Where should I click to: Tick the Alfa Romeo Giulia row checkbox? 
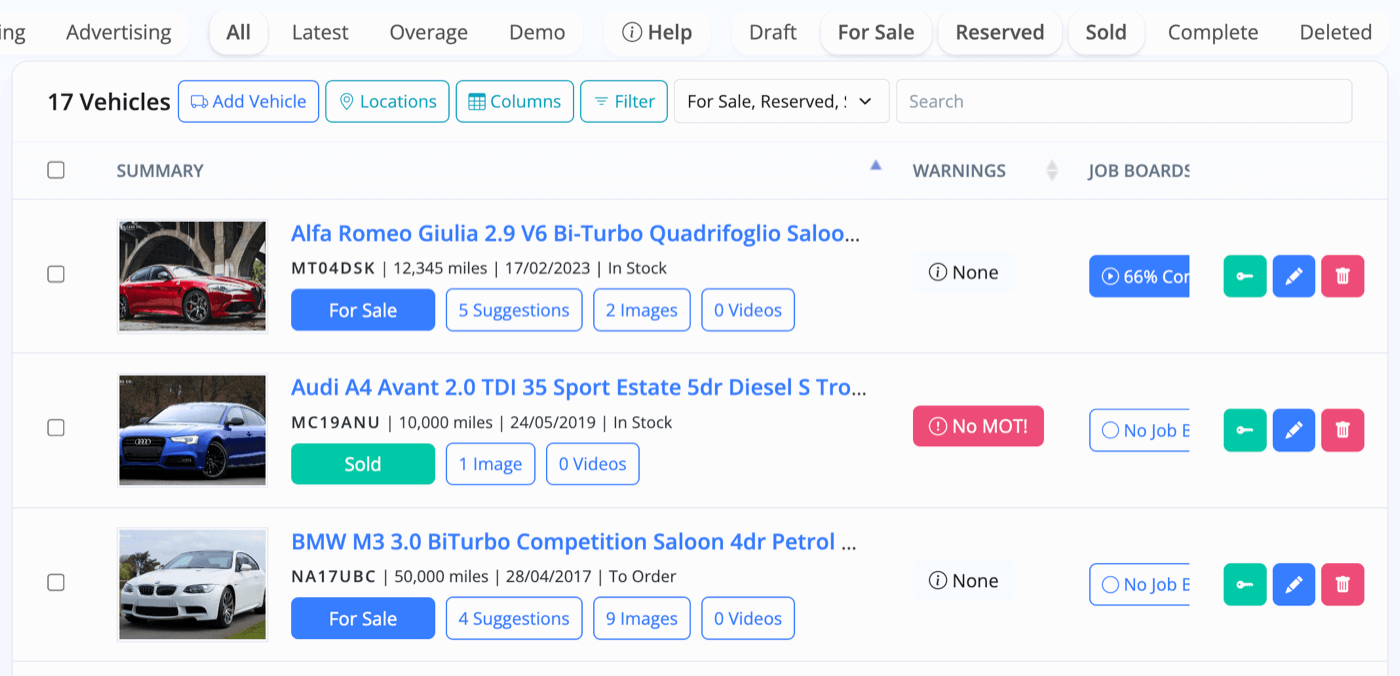pyautogui.click(x=56, y=274)
